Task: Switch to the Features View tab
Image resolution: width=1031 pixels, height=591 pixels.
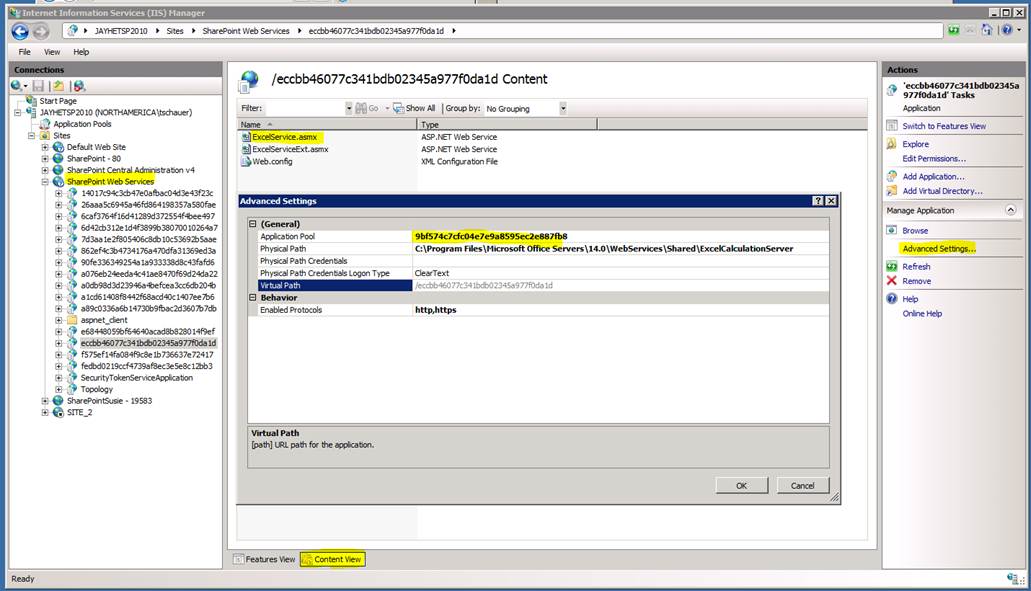Action: 264,559
